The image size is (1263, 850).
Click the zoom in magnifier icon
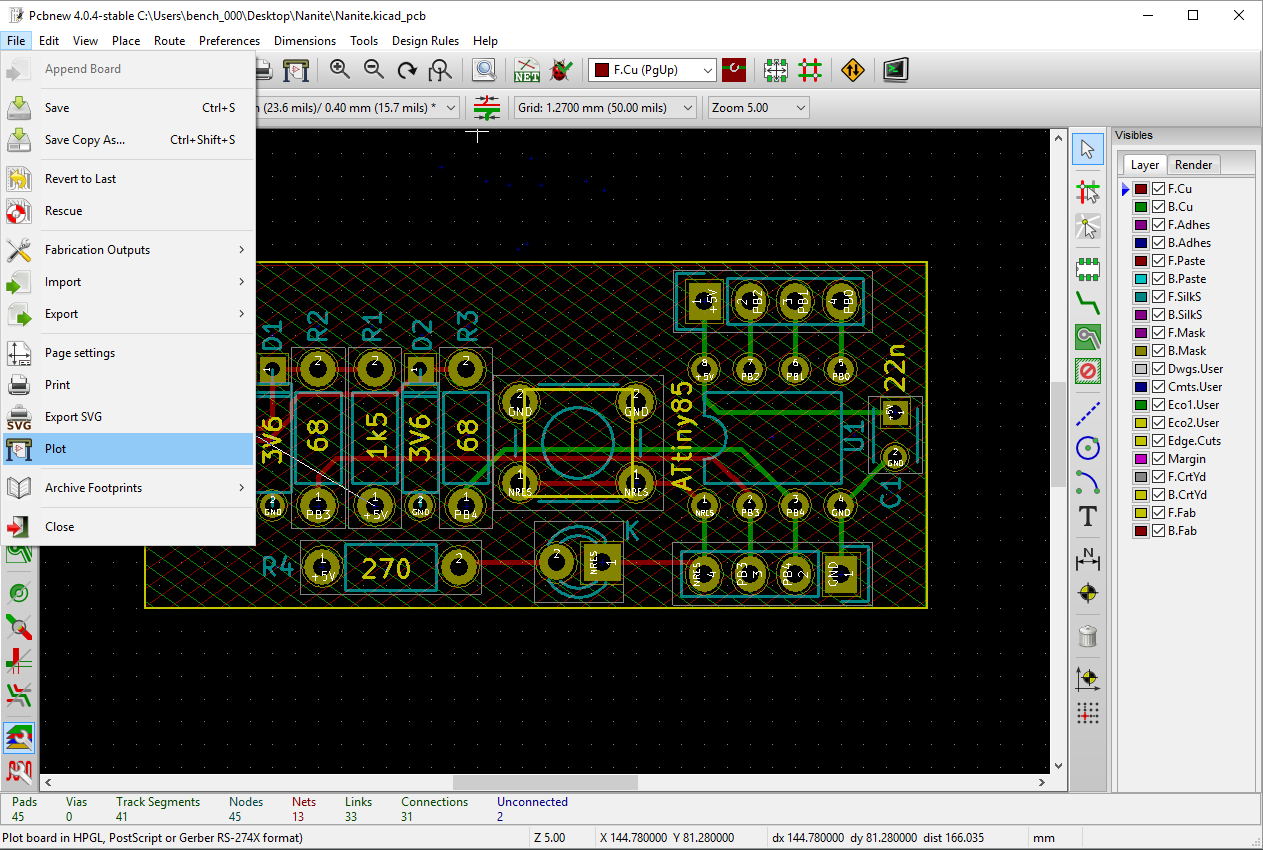tap(340, 70)
